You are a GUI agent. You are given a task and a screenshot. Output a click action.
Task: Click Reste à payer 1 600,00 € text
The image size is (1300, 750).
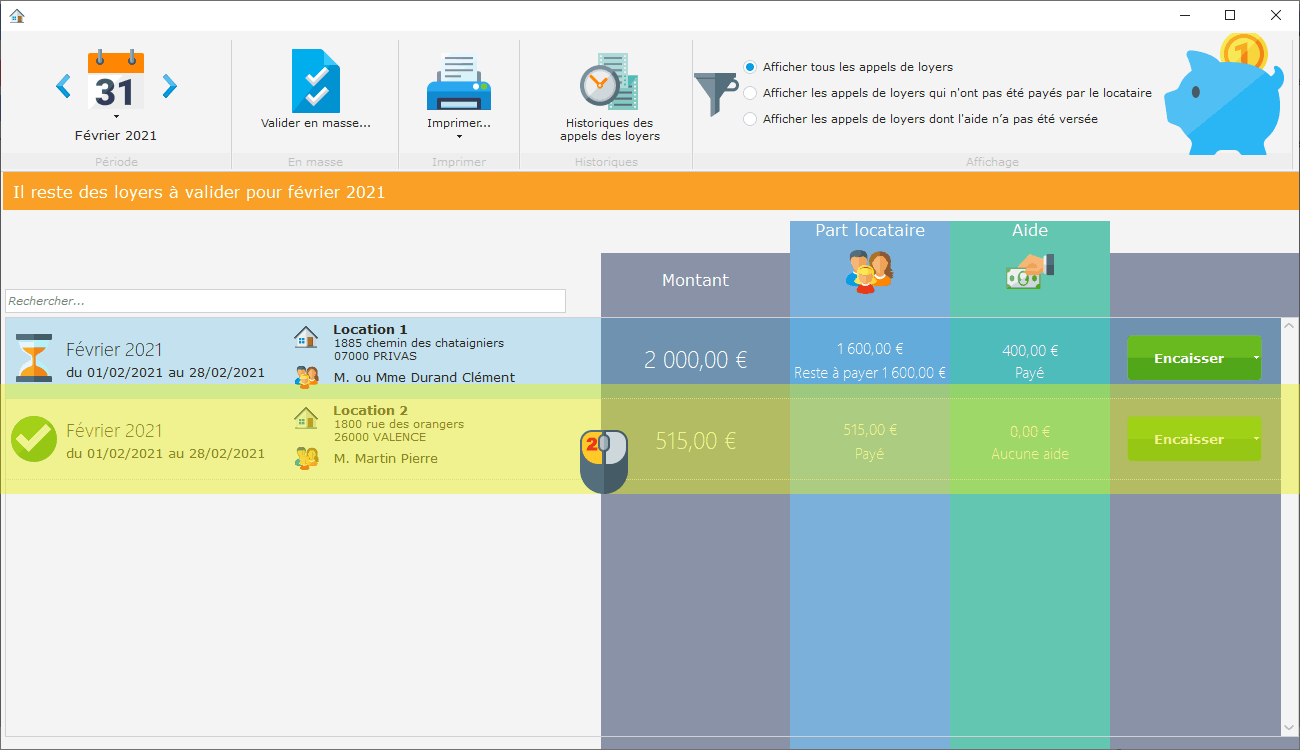click(870, 373)
